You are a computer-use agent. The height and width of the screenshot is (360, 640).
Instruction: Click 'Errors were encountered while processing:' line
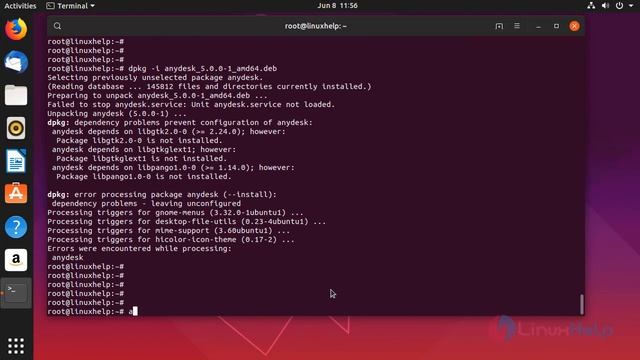(139, 249)
